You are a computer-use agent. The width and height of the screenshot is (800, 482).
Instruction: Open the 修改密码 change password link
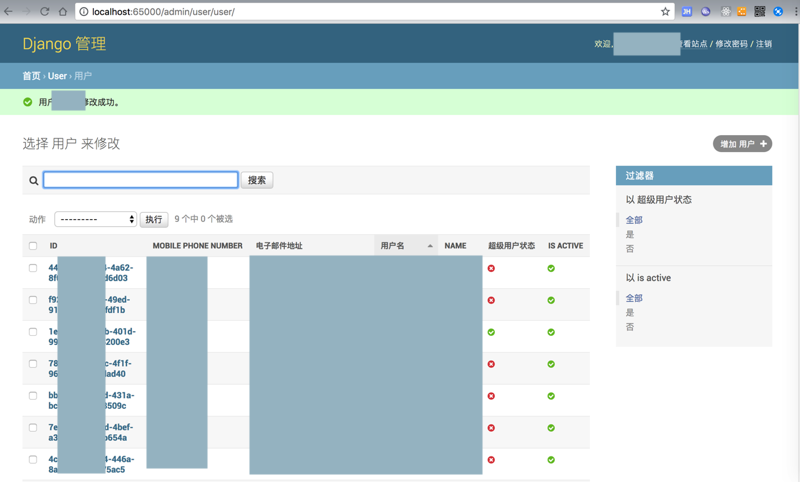(731, 44)
